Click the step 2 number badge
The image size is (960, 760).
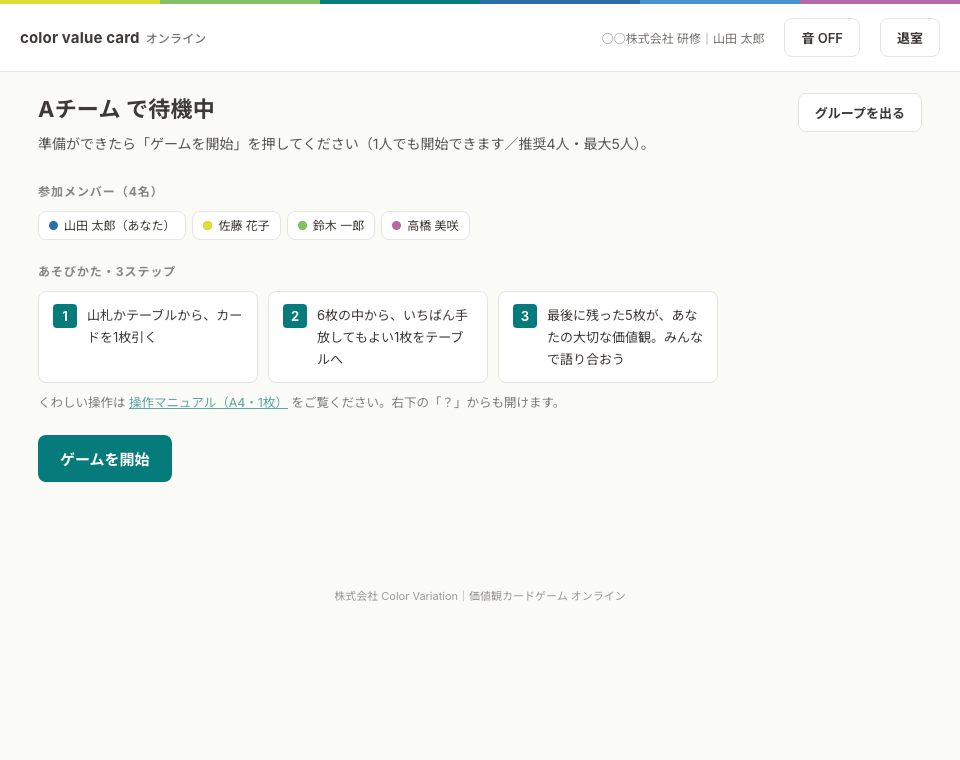point(295,316)
